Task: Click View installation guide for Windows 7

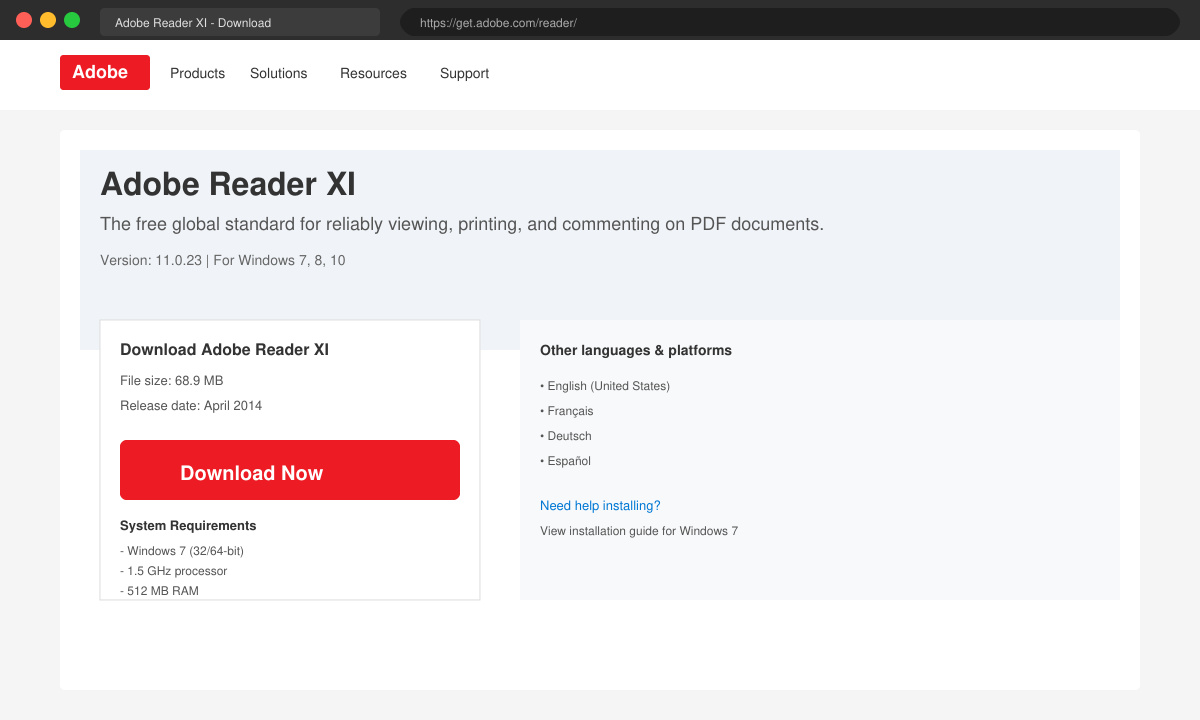Action: 639,531
